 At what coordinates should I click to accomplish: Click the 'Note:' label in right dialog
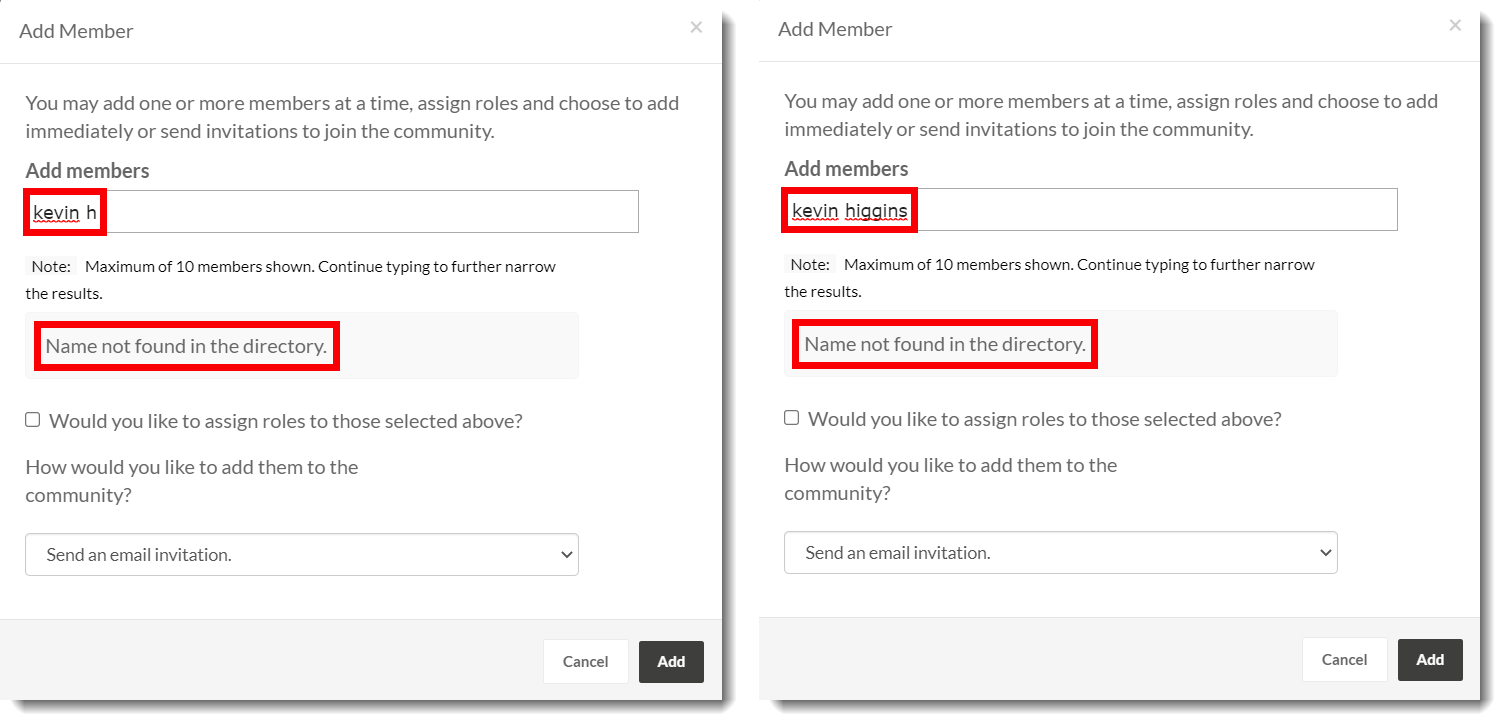click(810, 265)
